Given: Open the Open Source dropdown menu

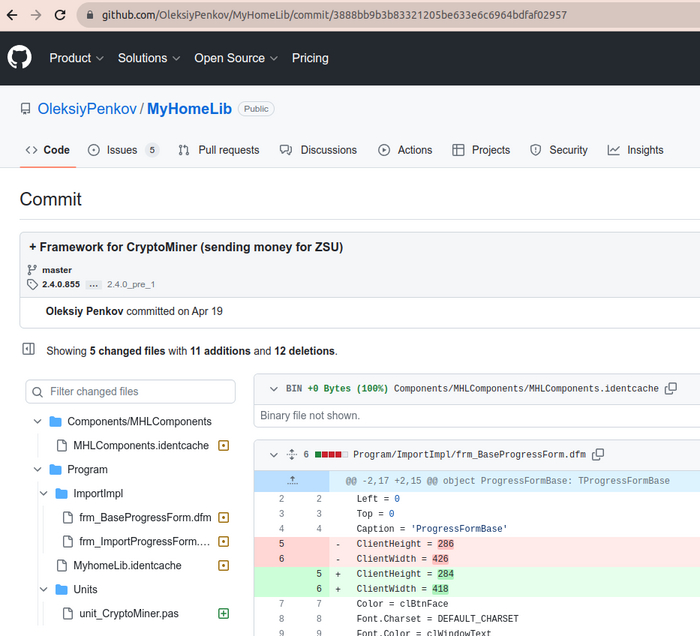Looking at the screenshot, I should 236,58.
